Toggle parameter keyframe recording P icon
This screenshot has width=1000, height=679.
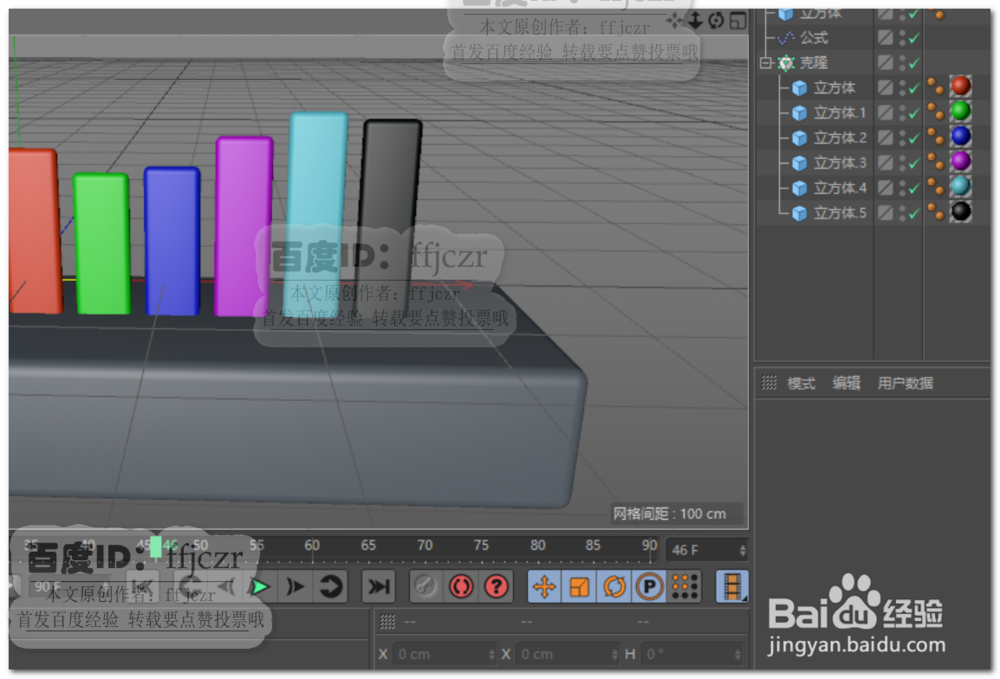coord(649,587)
